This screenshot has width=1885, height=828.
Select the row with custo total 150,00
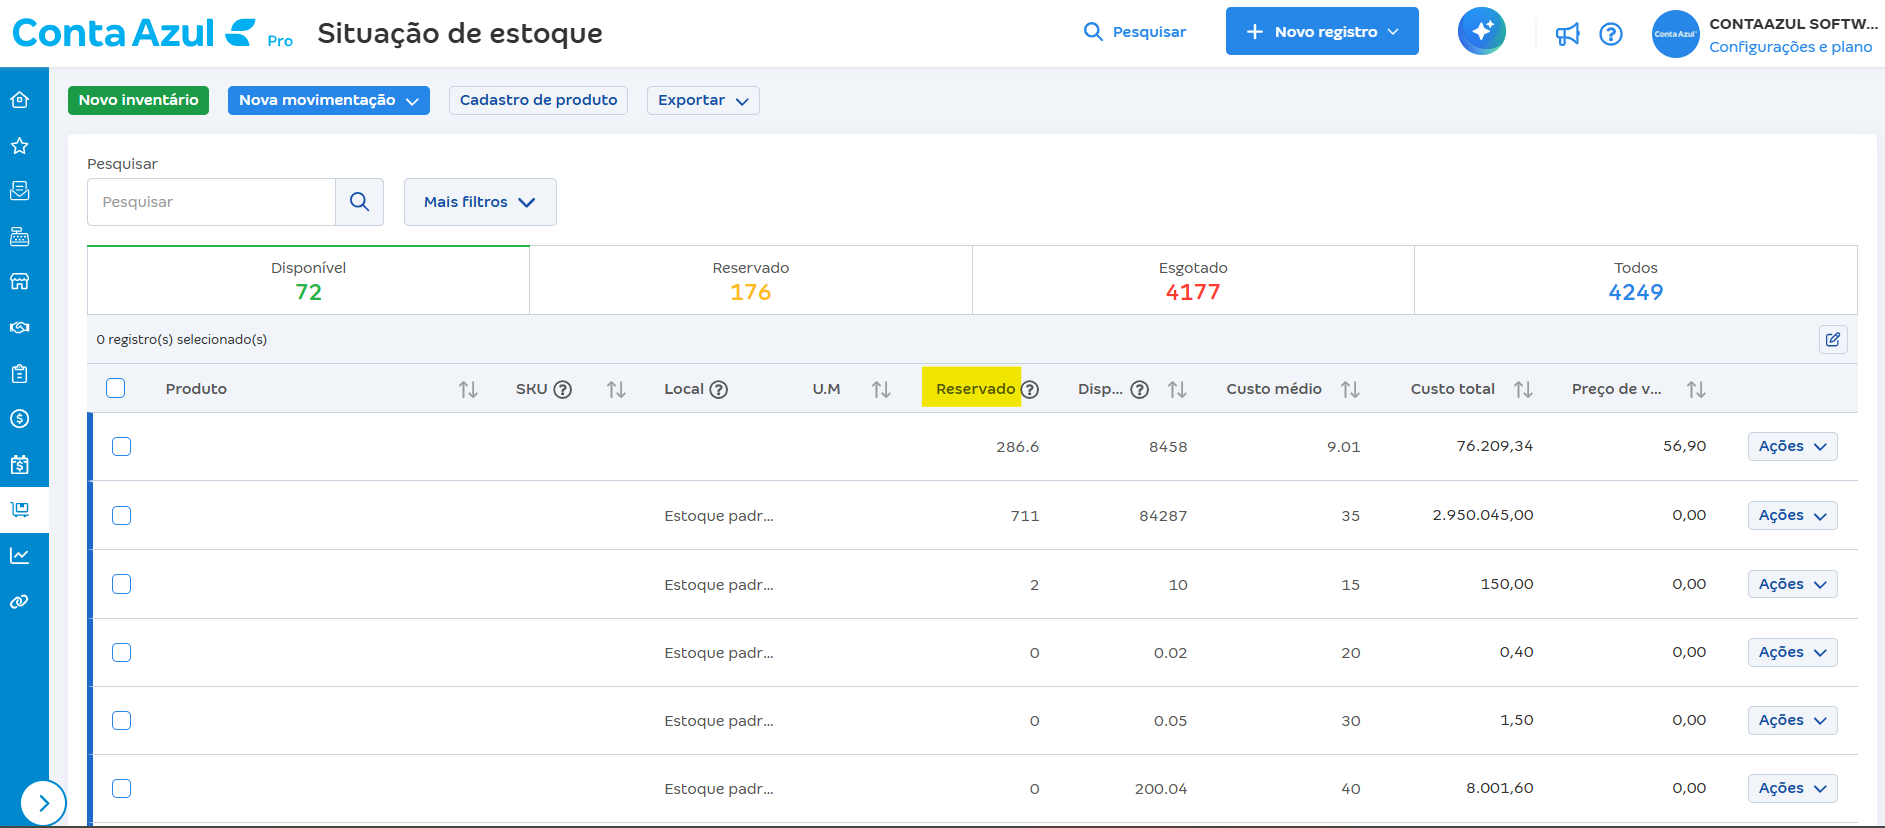122,584
